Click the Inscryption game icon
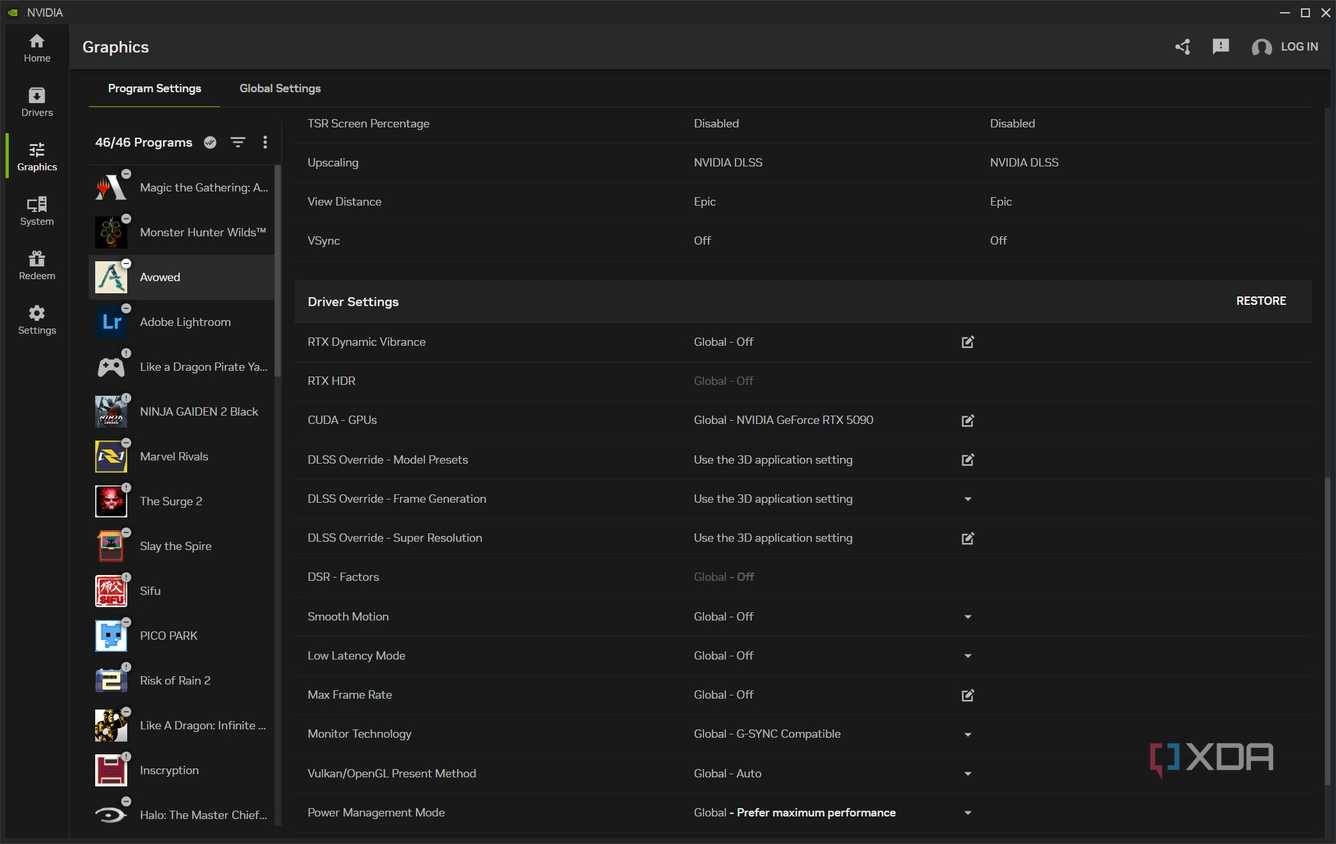Viewport: 1336px width, 844px height. click(x=111, y=770)
